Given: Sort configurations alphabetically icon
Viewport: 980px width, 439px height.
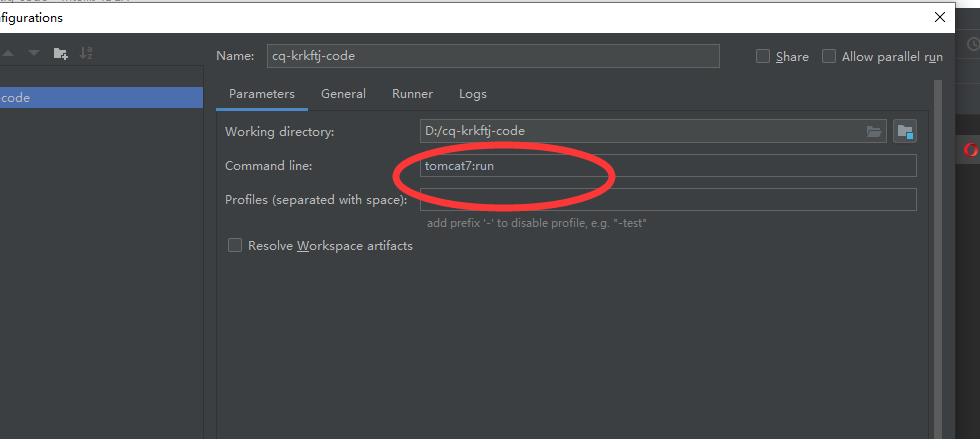Looking at the screenshot, I should [86, 53].
